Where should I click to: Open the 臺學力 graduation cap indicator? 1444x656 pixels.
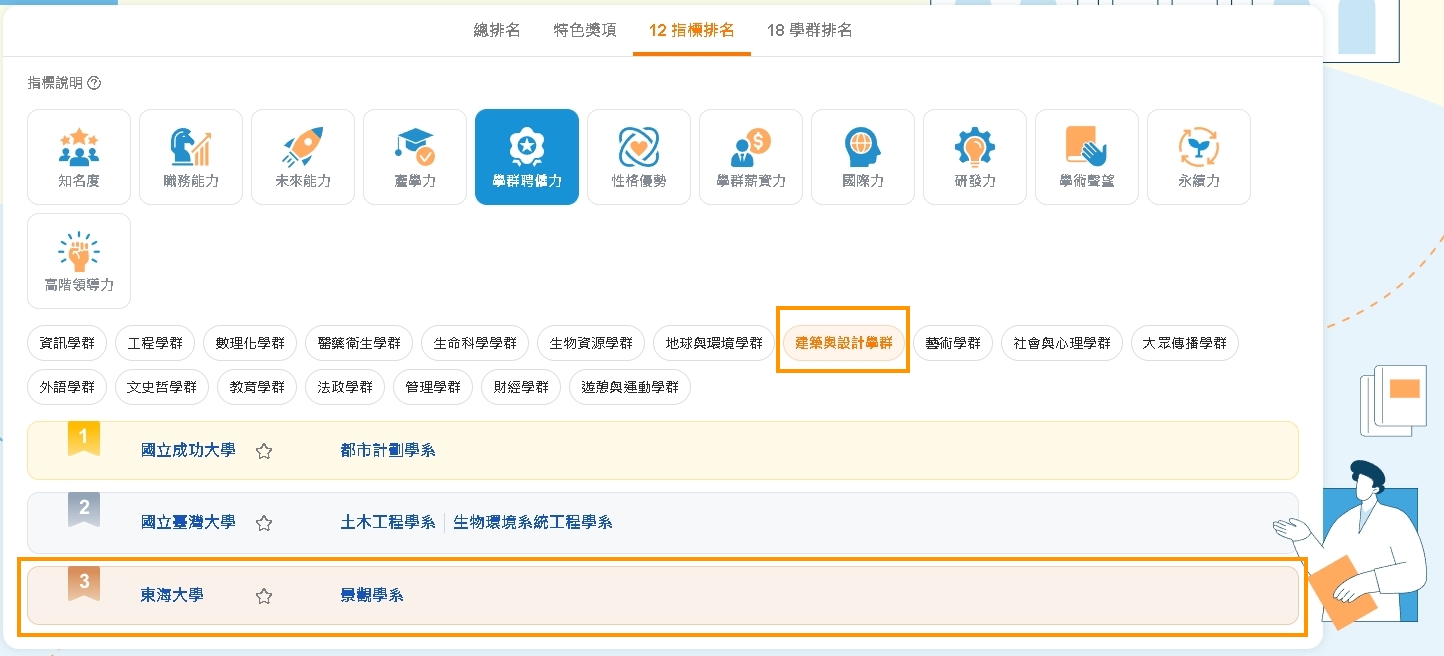415,156
